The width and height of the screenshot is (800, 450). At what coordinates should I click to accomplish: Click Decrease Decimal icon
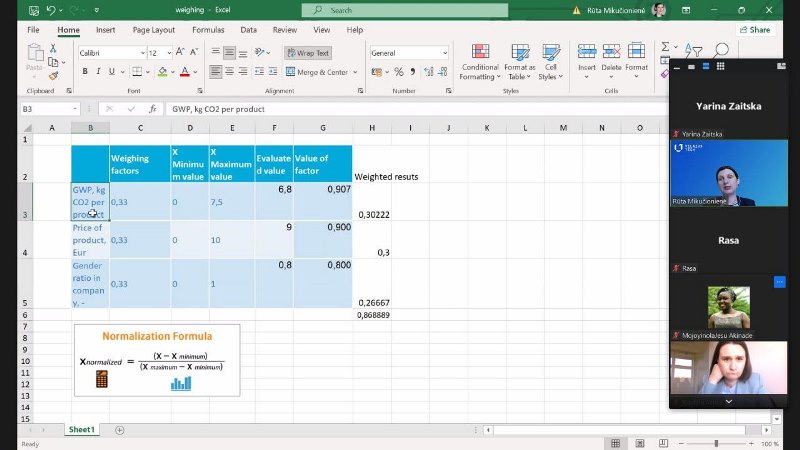(x=442, y=72)
